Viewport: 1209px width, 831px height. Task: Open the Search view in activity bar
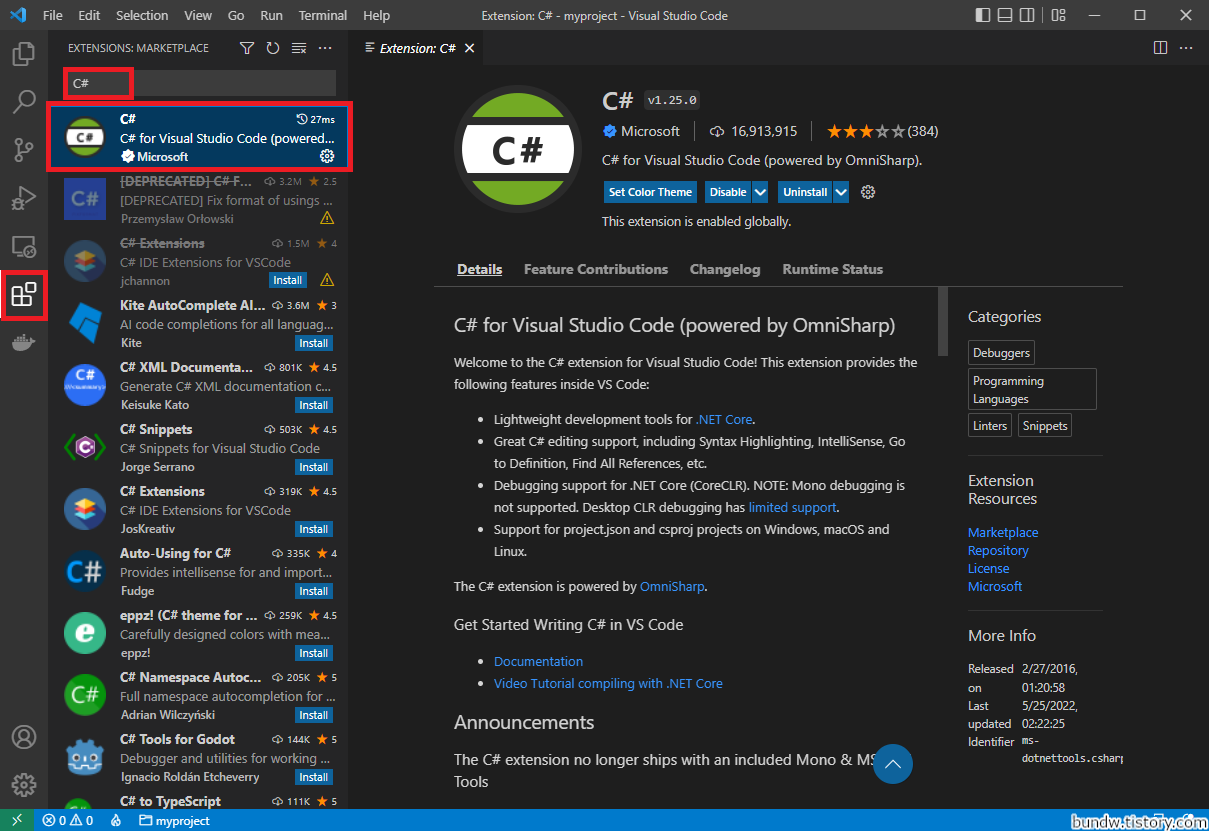pyautogui.click(x=24, y=103)
